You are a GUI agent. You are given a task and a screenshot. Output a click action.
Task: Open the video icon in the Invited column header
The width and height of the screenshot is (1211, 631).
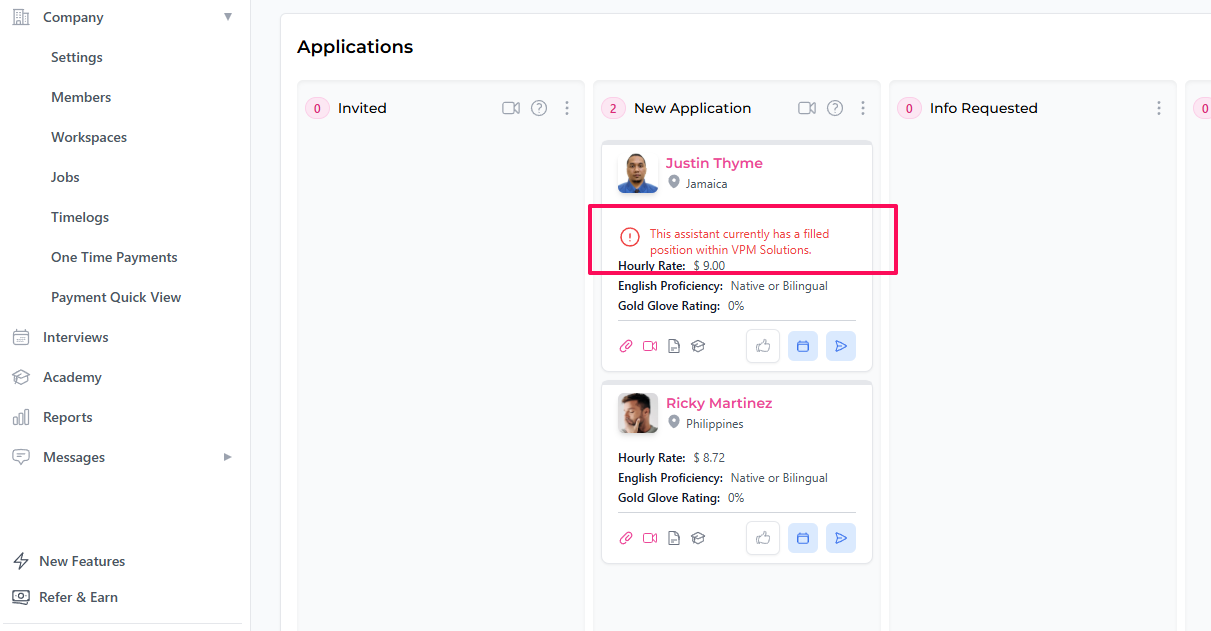click(x=511, y=107)
